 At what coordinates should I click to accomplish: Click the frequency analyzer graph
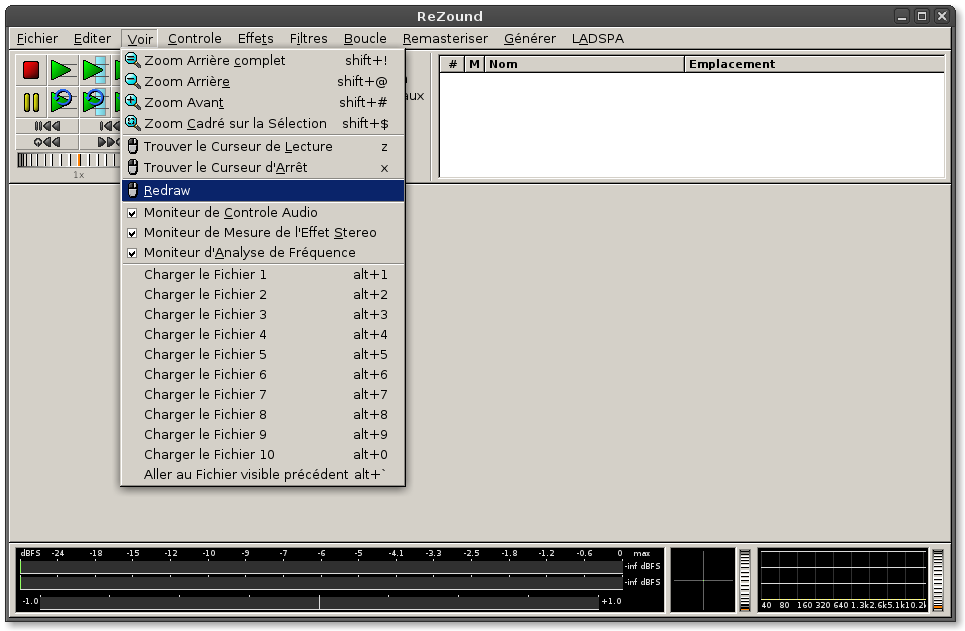(843, 580)
